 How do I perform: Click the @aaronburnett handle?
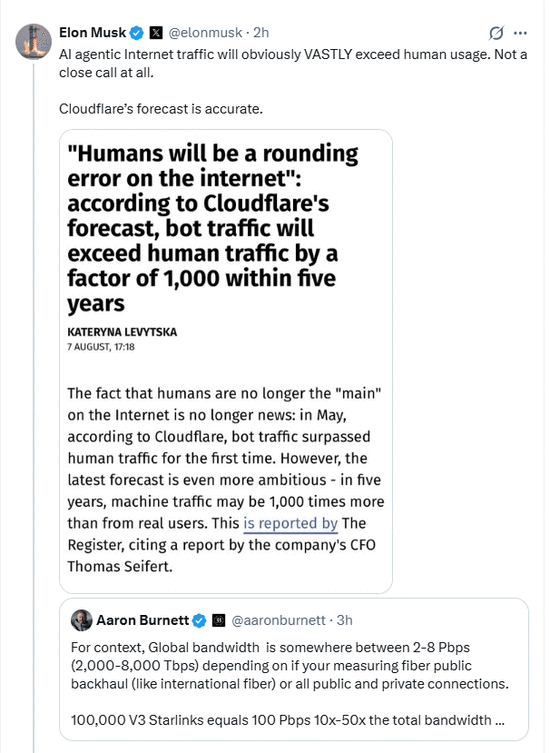coord(278,620)
